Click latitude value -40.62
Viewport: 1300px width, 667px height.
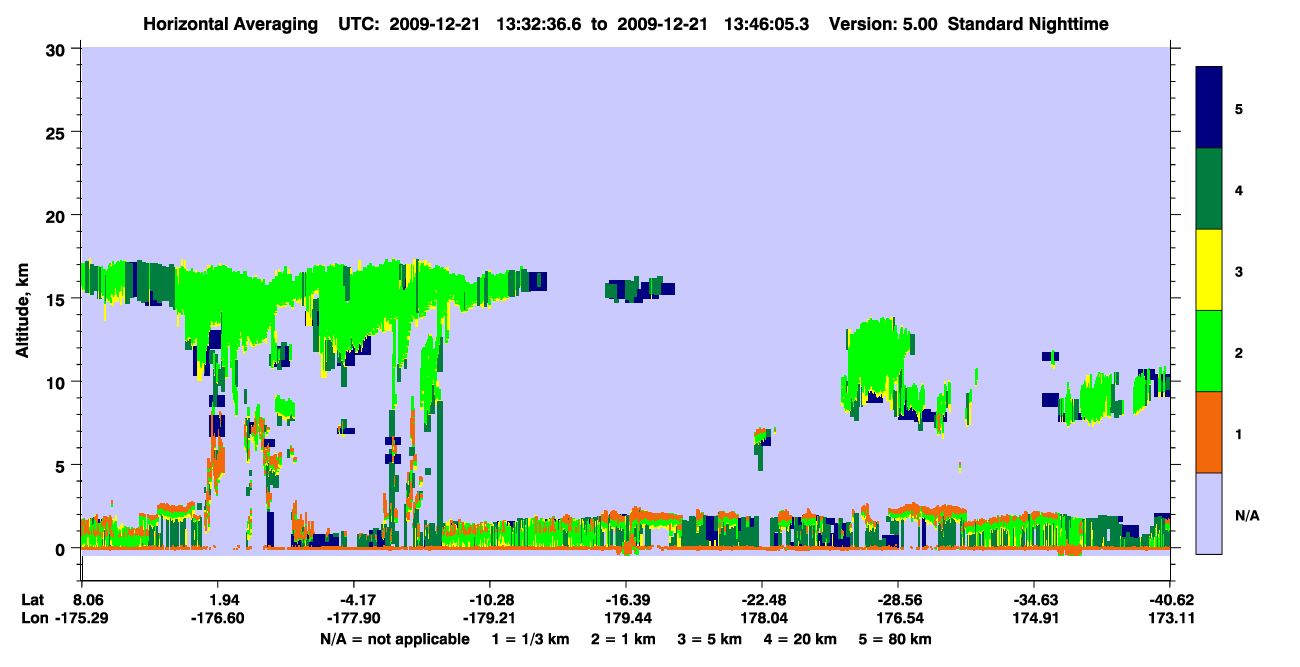(x=1169, y=600)
